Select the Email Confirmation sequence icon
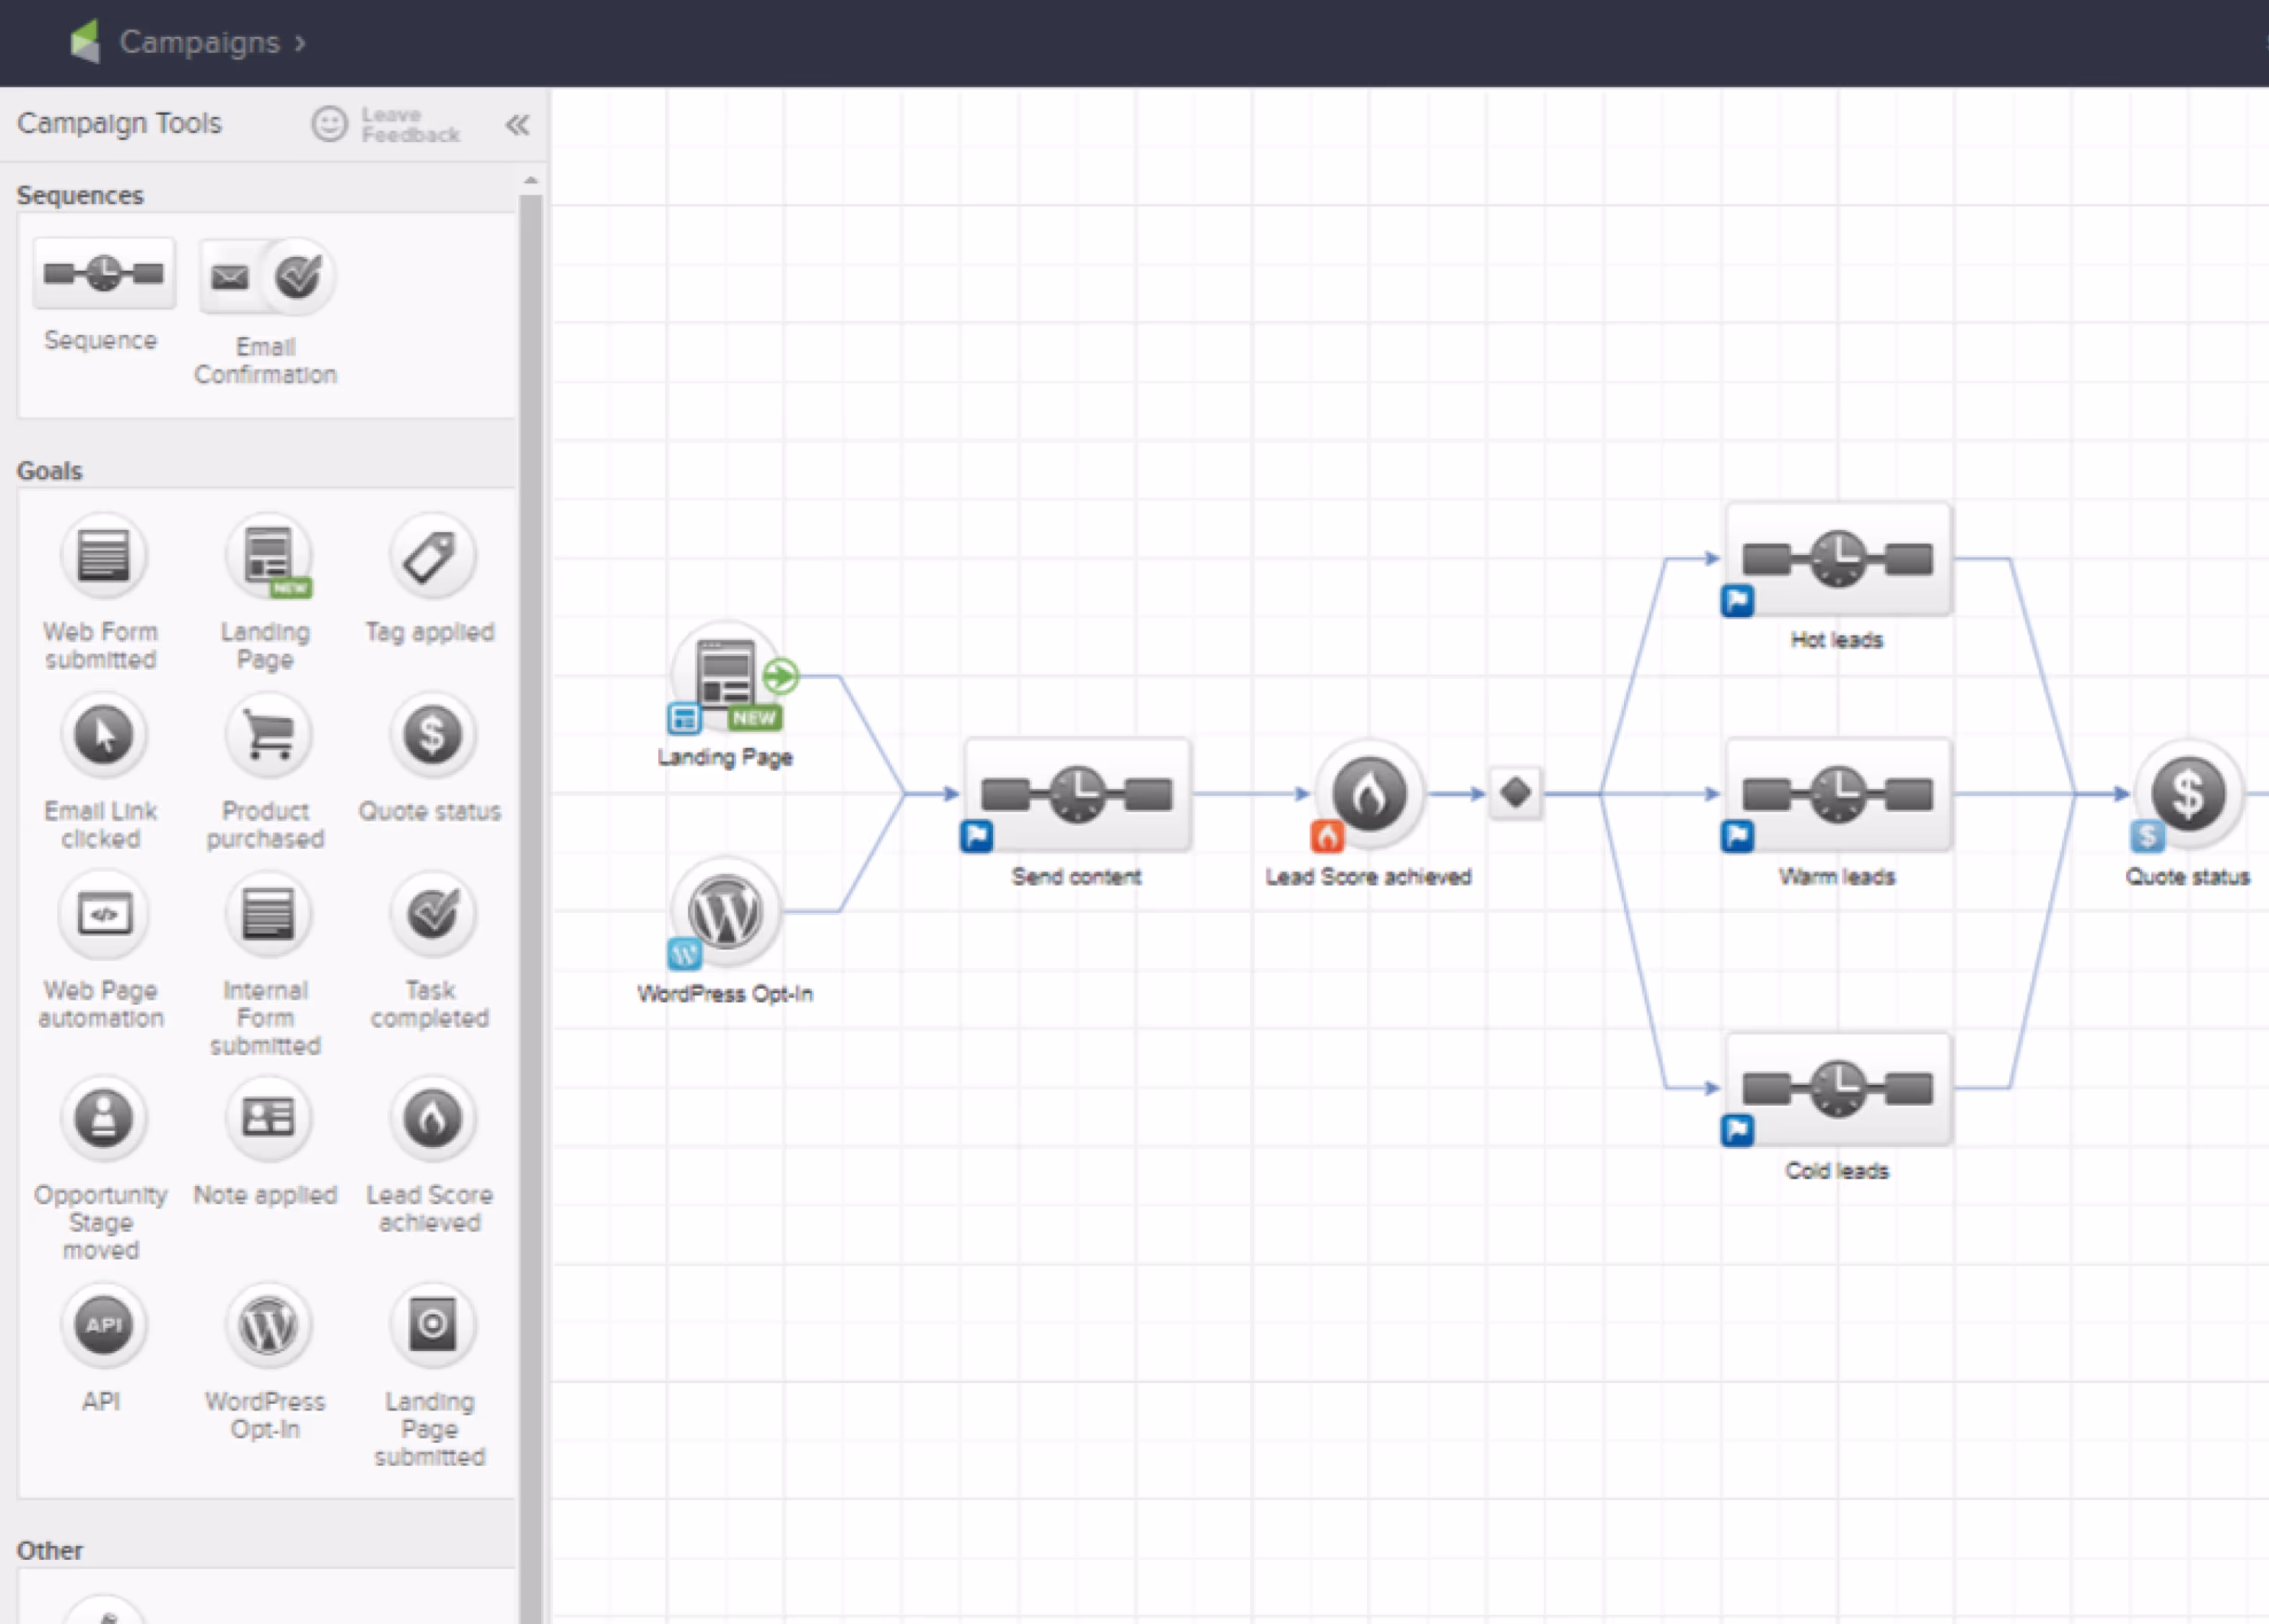Image resolution: width=2269 pixels, height=1624 pixels. coord(267,277)
